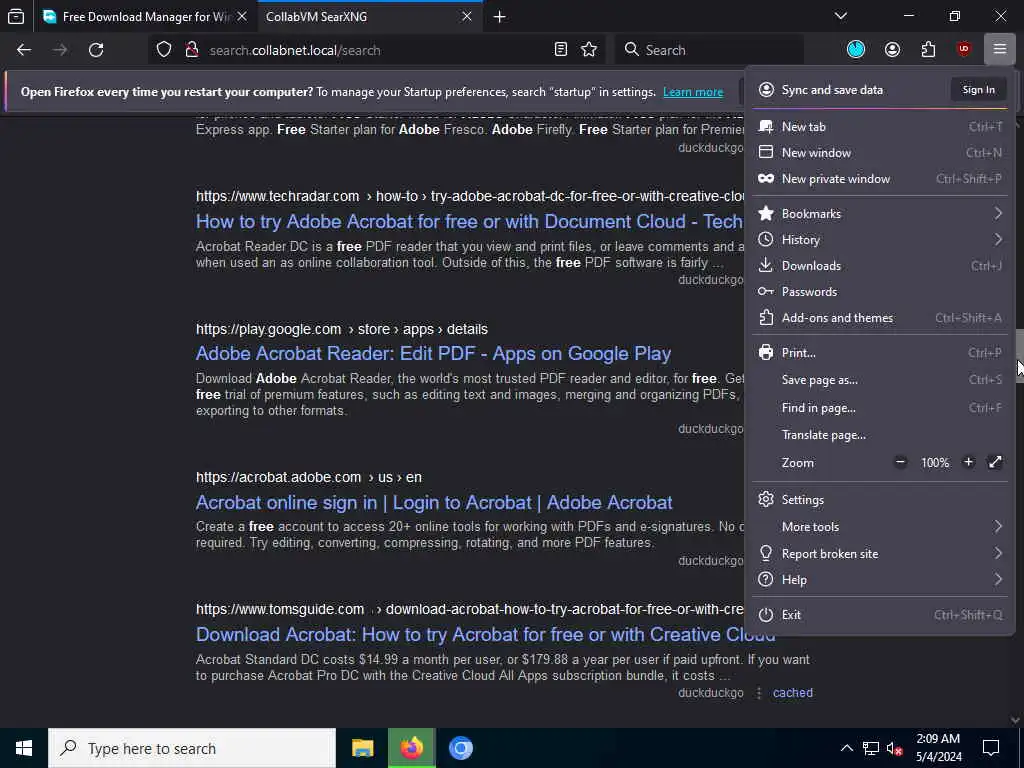
Task: Open Add-ons and themes
Action: [880, 318]
